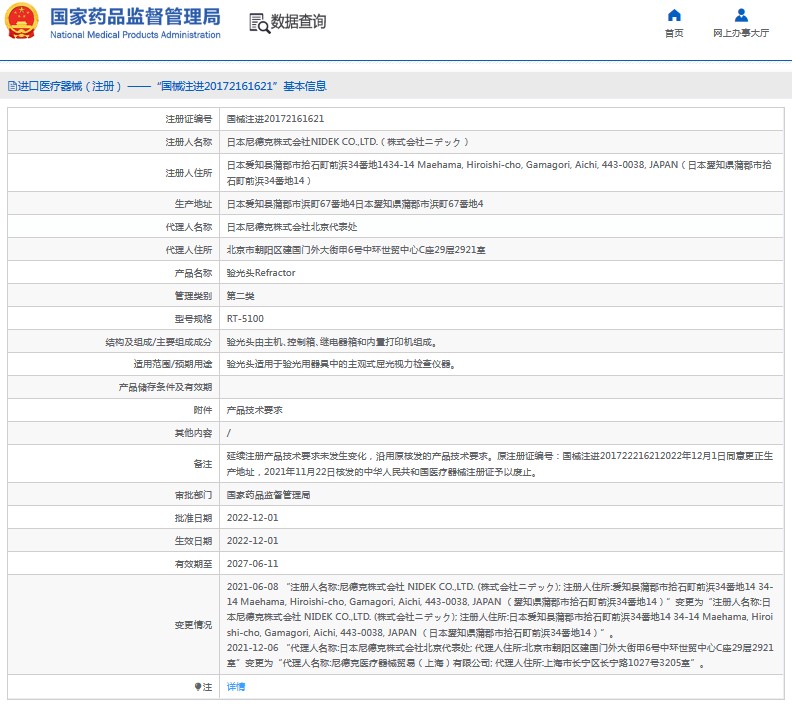The width and height of the screenshot is (792, 707).
Task: Click the home house icon
Action: coord(674,15)
